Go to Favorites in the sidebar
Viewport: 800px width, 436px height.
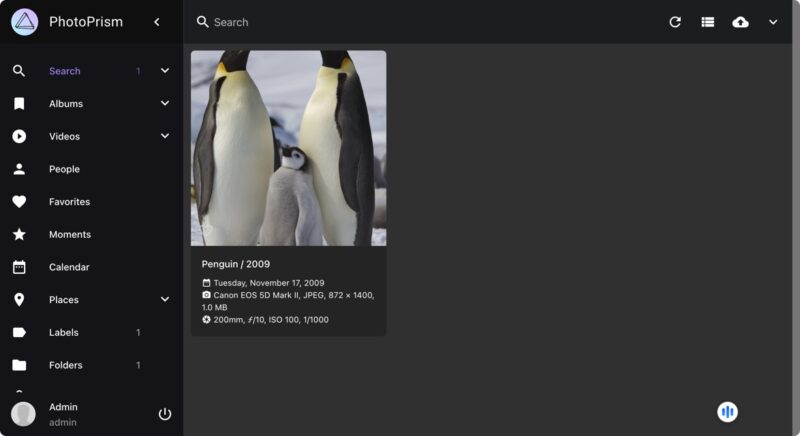point(69,202)
